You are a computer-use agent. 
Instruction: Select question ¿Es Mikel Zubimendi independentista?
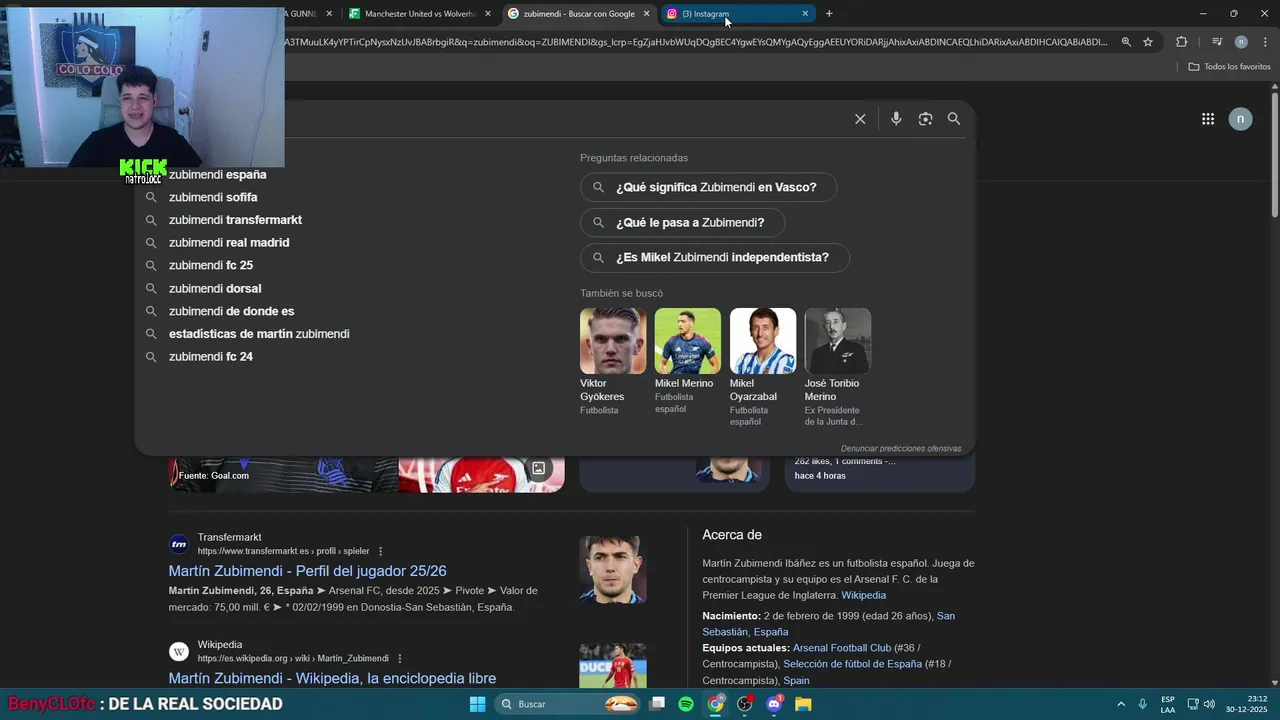pyautogui.click(x=714, y=257)
